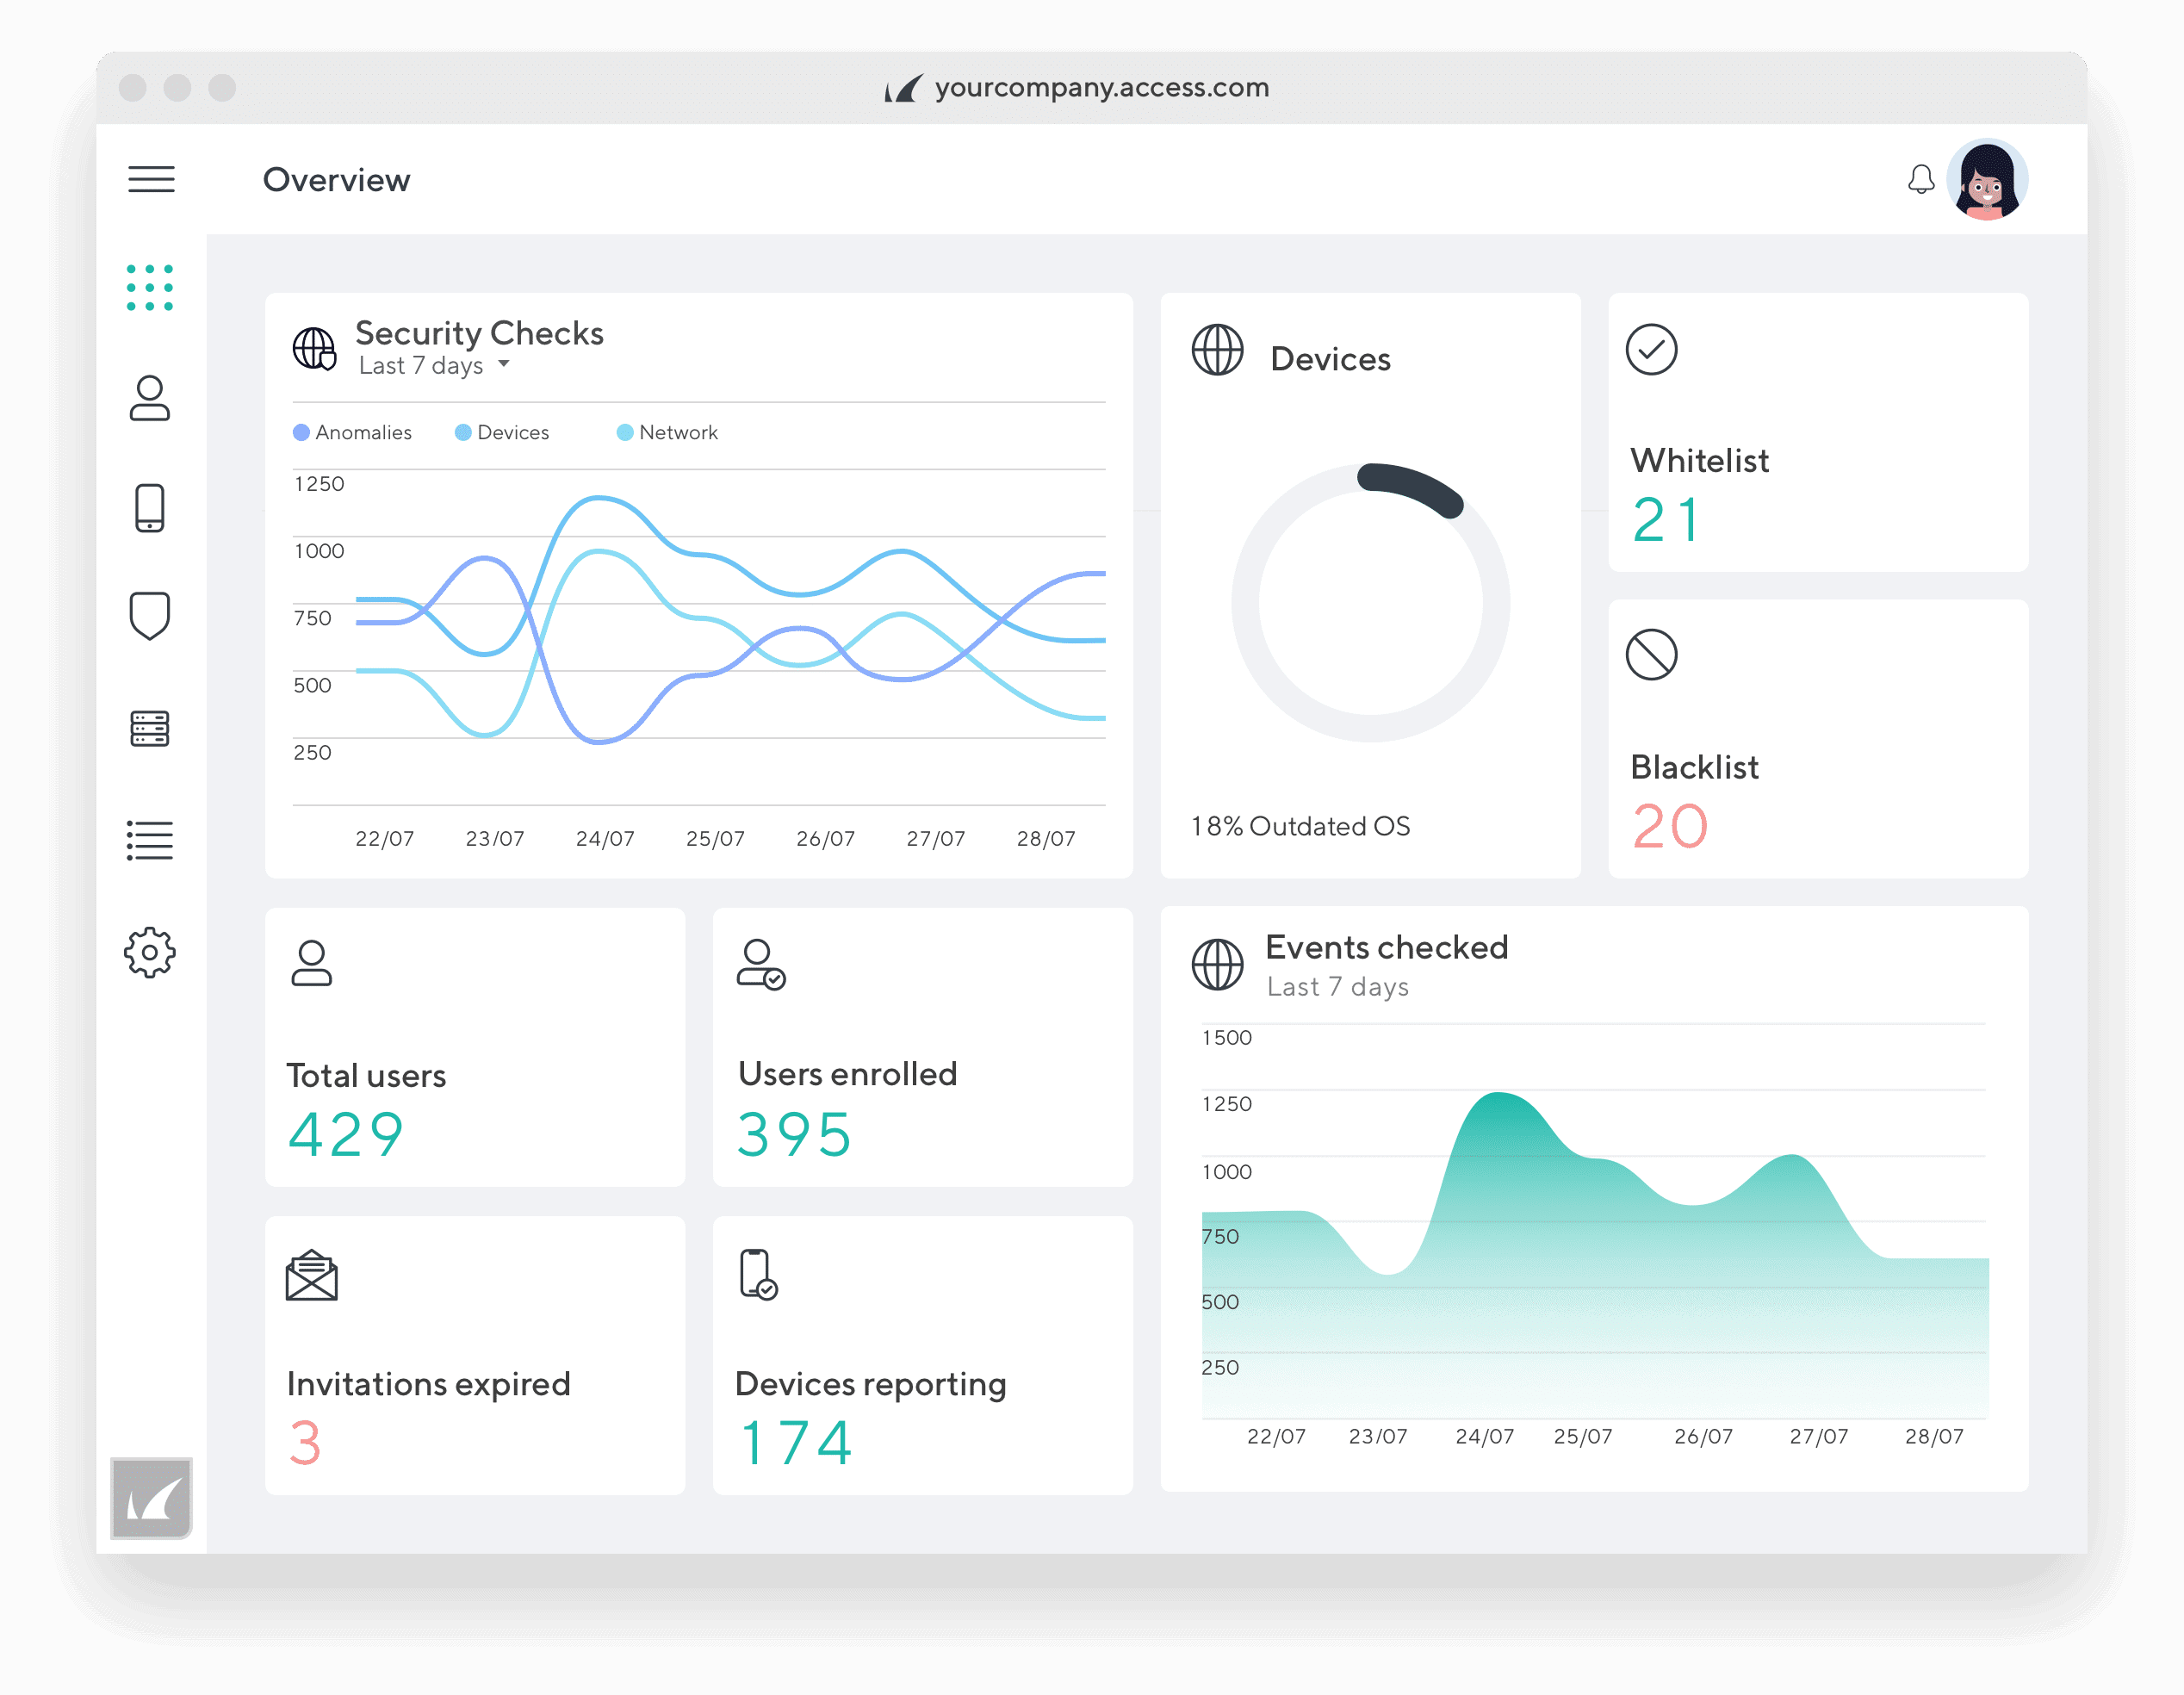
Task: Click the 18% Outdated OS label
Action: pos(1300,827)
